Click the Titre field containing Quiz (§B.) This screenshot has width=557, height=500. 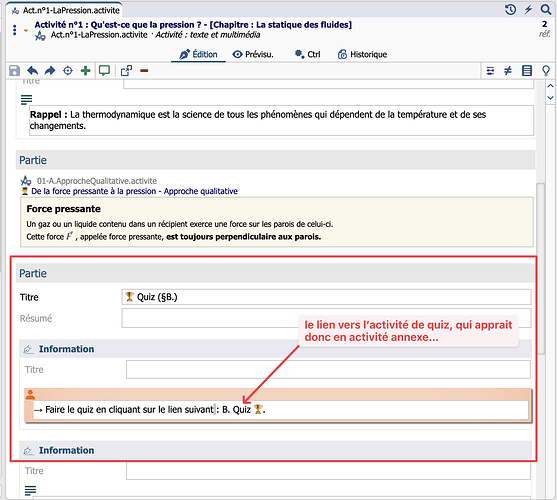[326, 297]
